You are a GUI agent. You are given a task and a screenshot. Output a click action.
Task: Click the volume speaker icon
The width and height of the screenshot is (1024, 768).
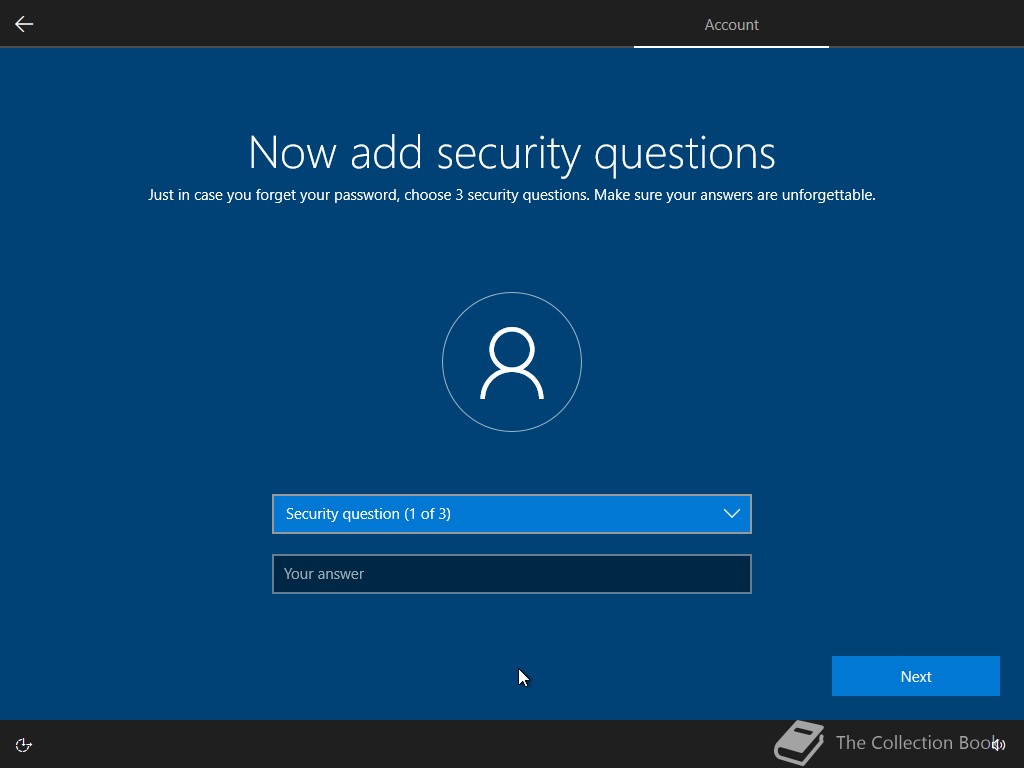[x=998, y=744]
